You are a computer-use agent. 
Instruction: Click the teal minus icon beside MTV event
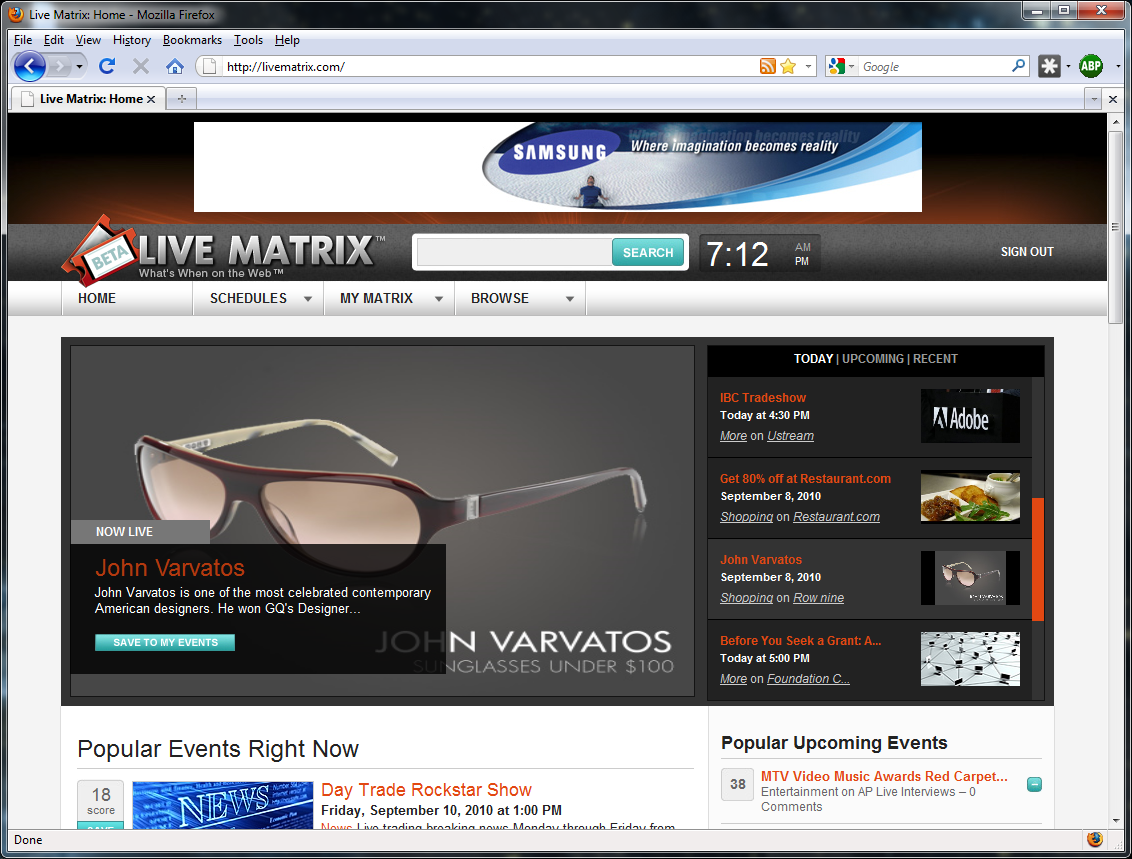click(1034, 784)
